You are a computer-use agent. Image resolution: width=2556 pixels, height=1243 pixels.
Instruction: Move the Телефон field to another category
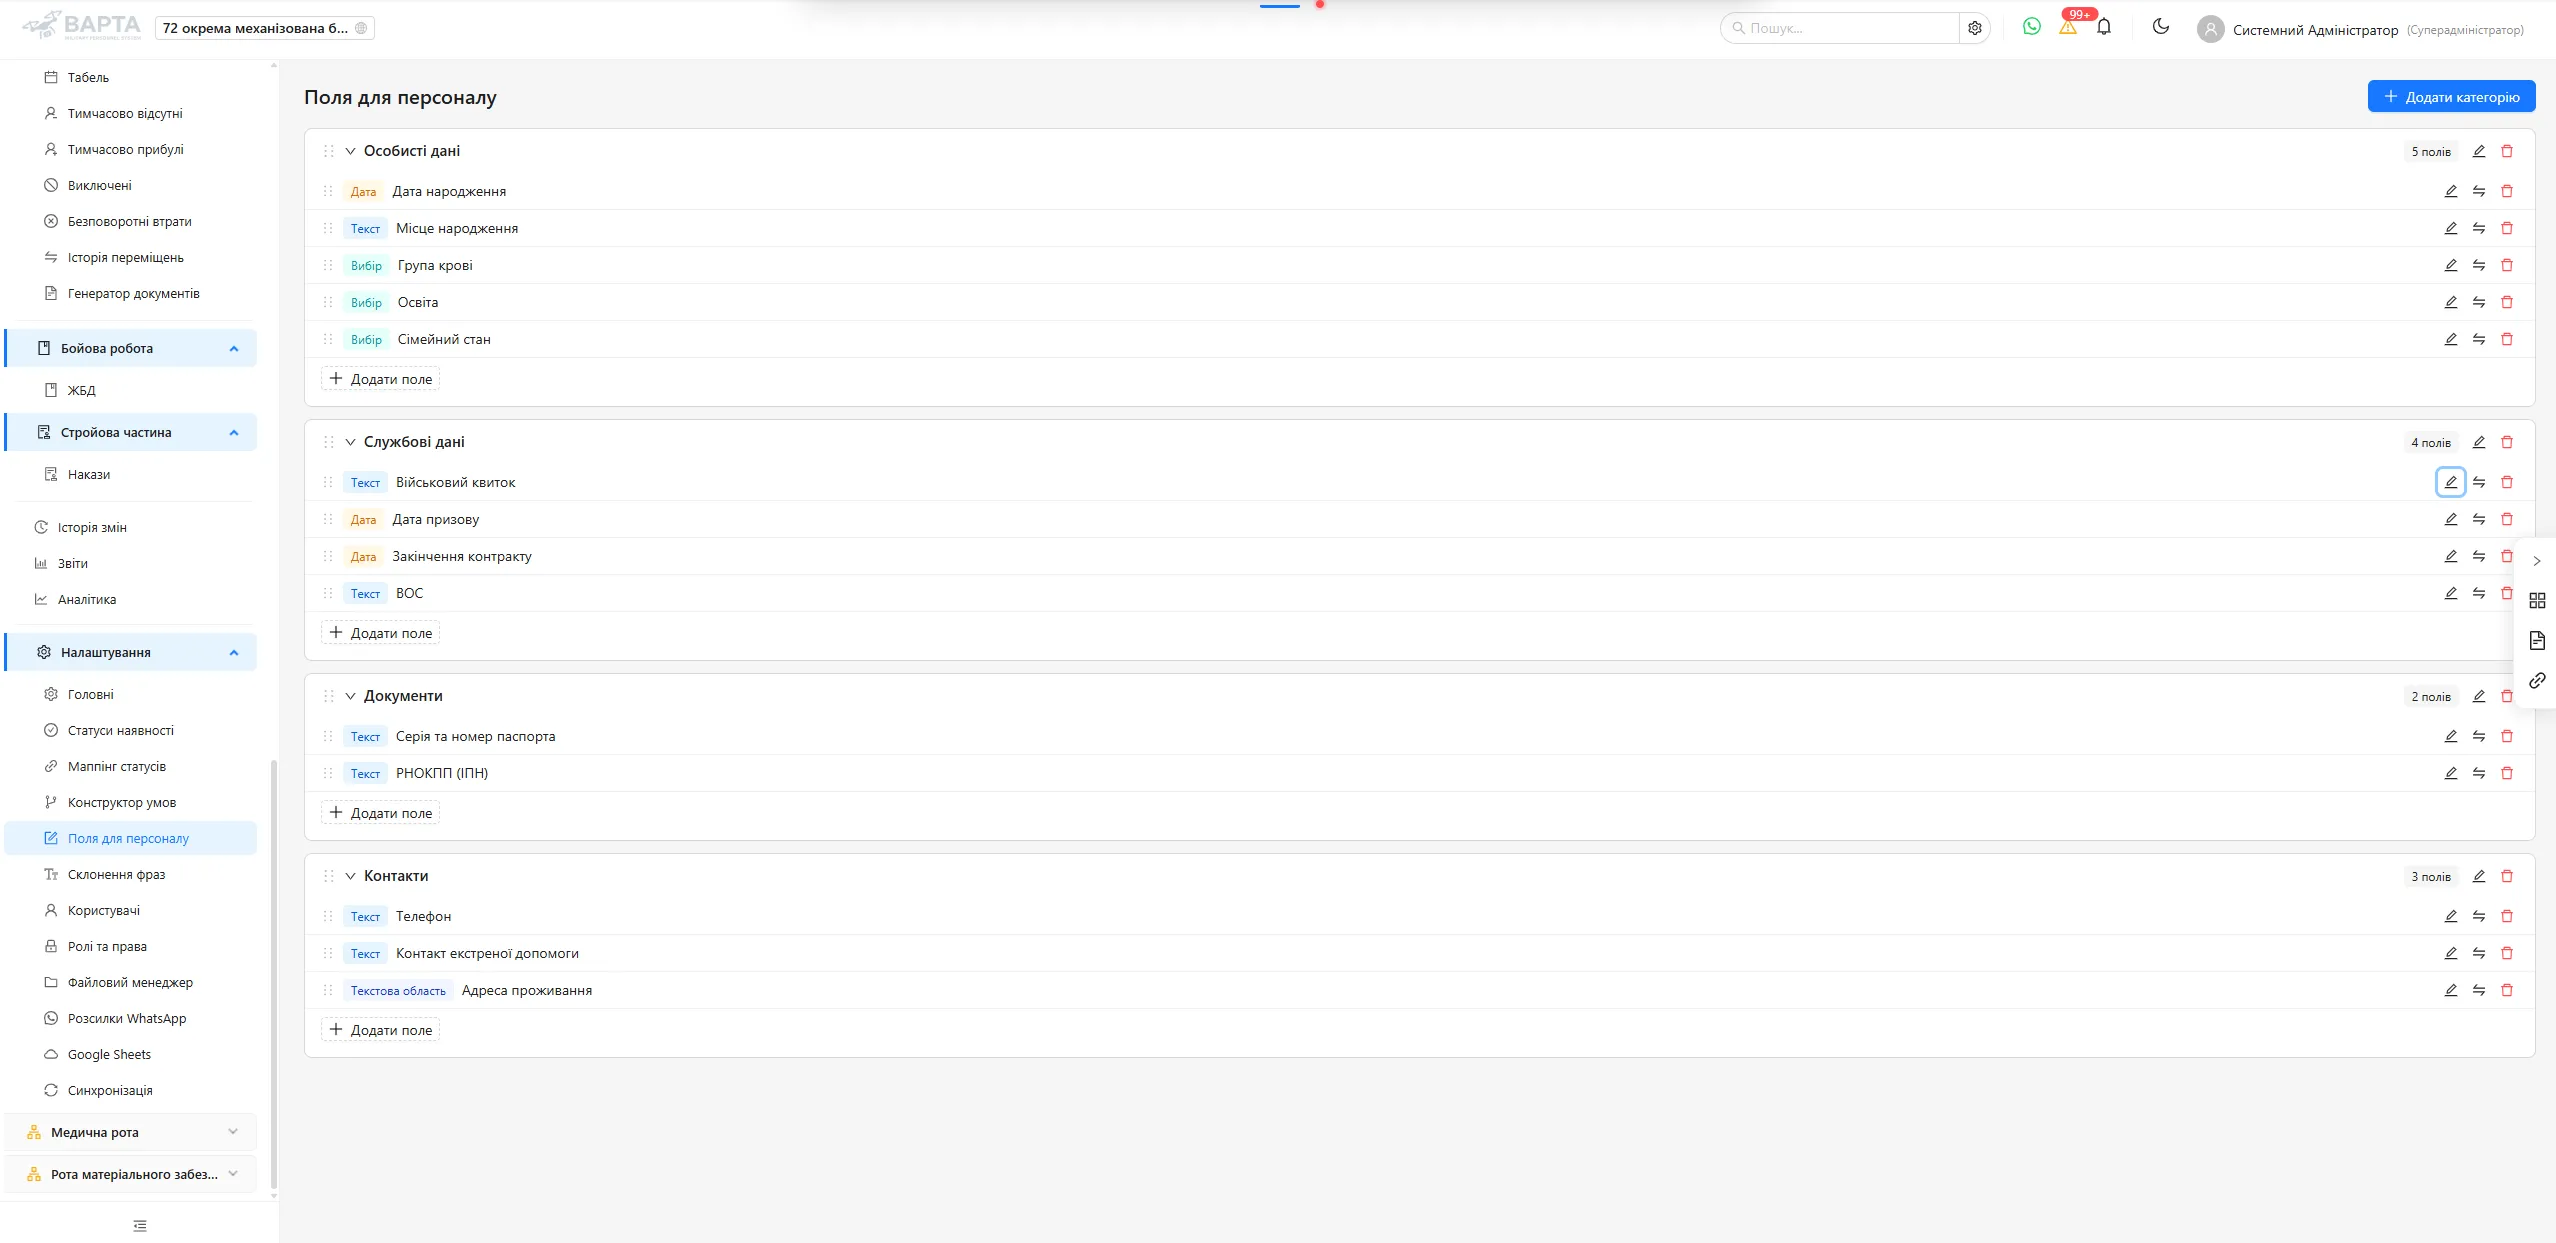click(2479, 916)
